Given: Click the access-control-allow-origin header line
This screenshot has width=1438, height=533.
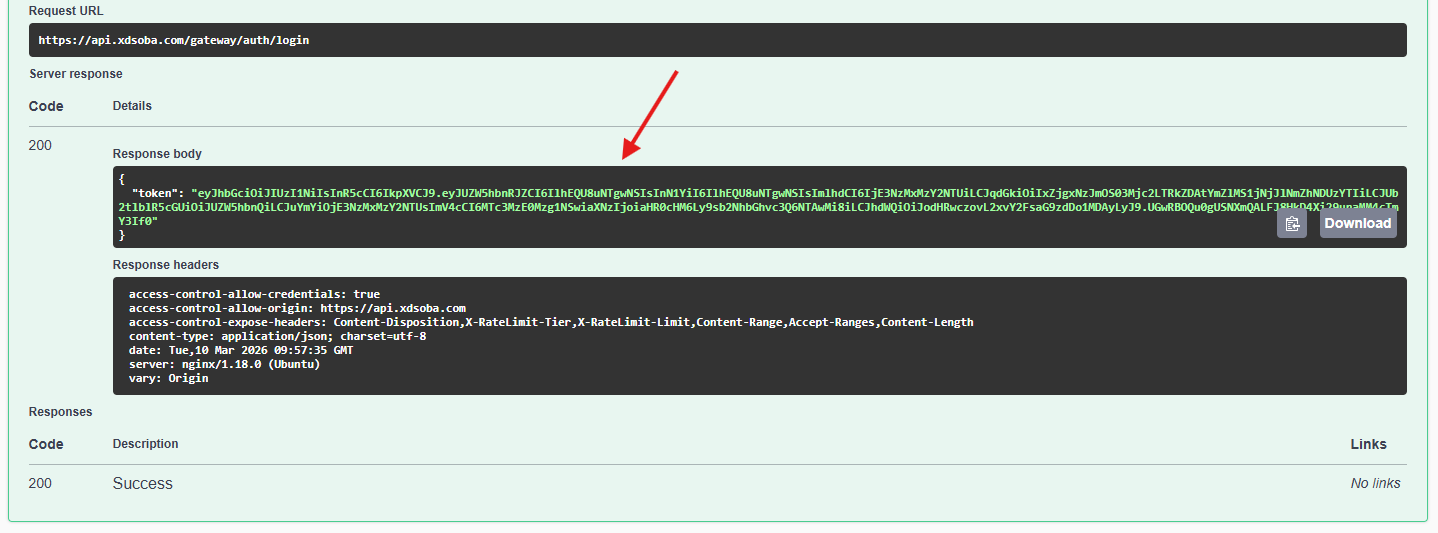Looking at the screenshot, I should coord(297,309).
